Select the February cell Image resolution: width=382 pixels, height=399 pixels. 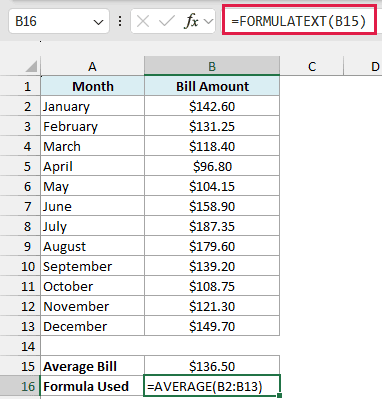(93, 126)
